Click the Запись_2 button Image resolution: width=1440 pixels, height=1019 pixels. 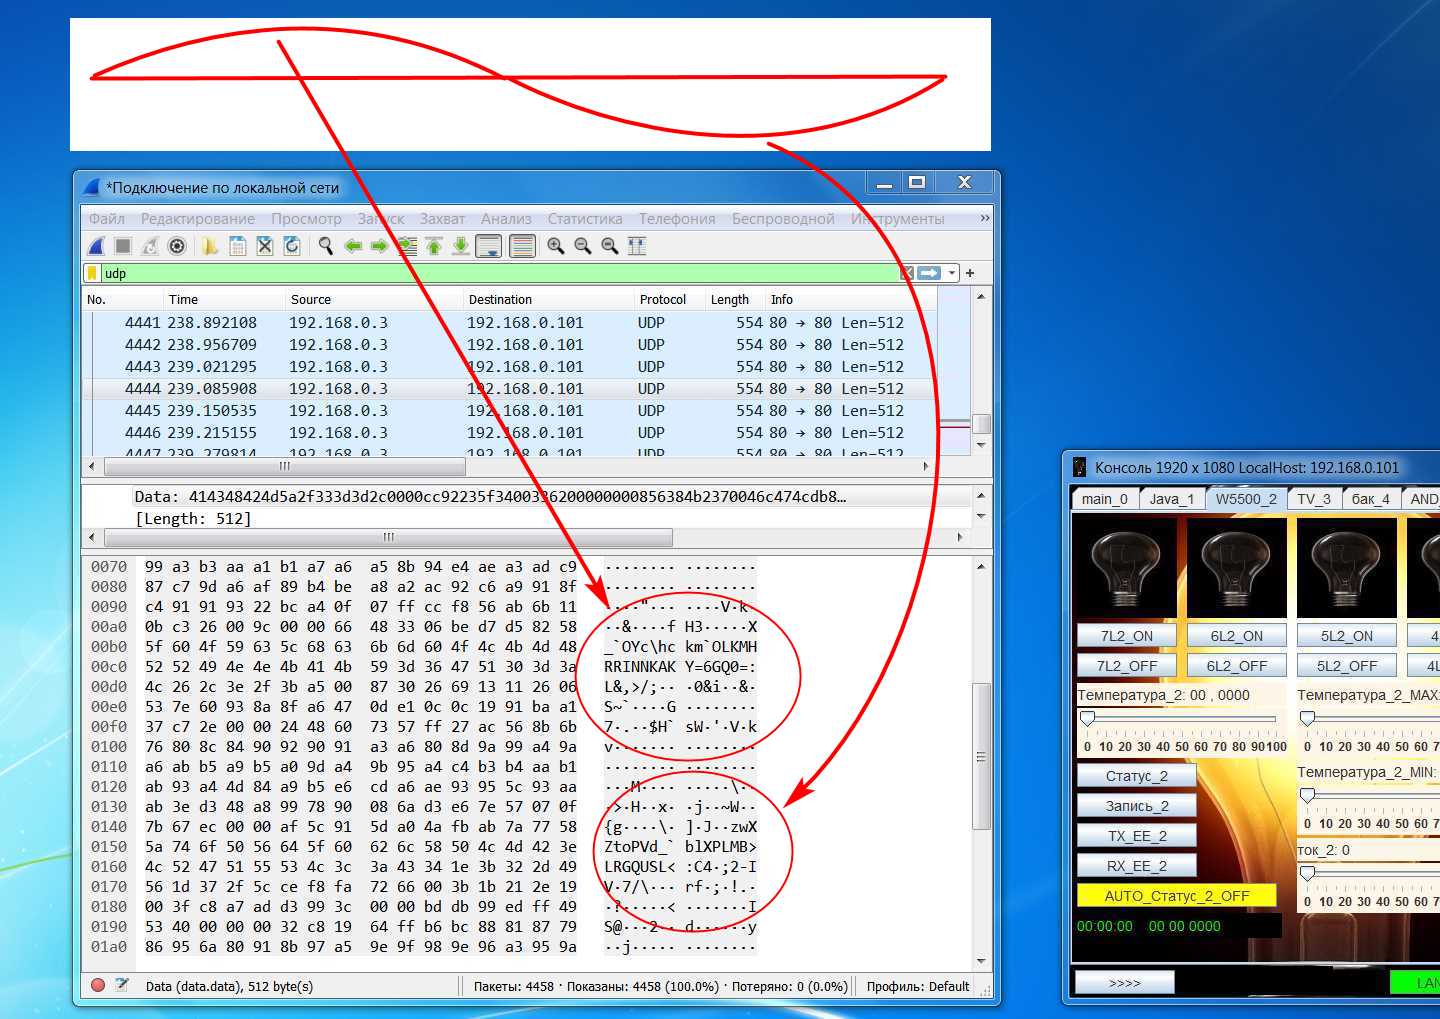pos(1137,805)
